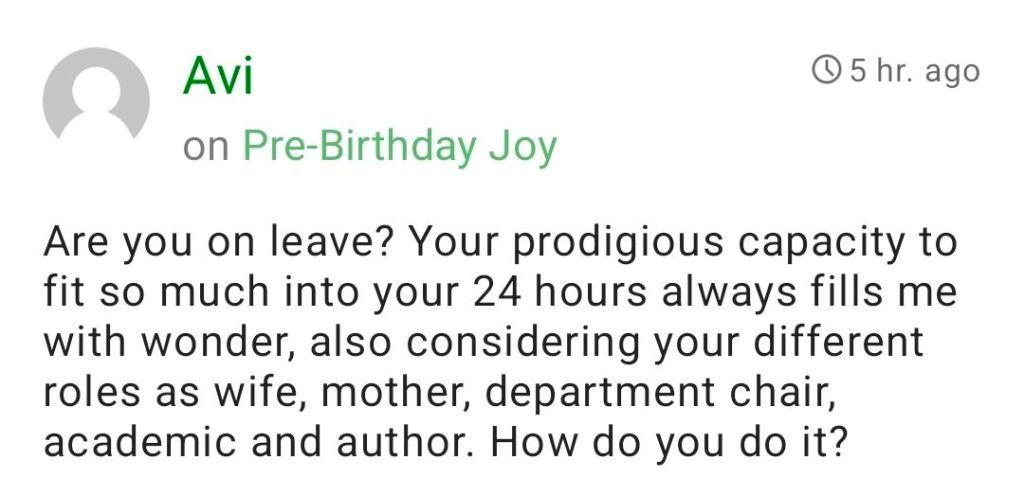The height and width of the screenshot is (495, 1024).
Task: Click the gray default avatar icon
Action: pos(96,97)
